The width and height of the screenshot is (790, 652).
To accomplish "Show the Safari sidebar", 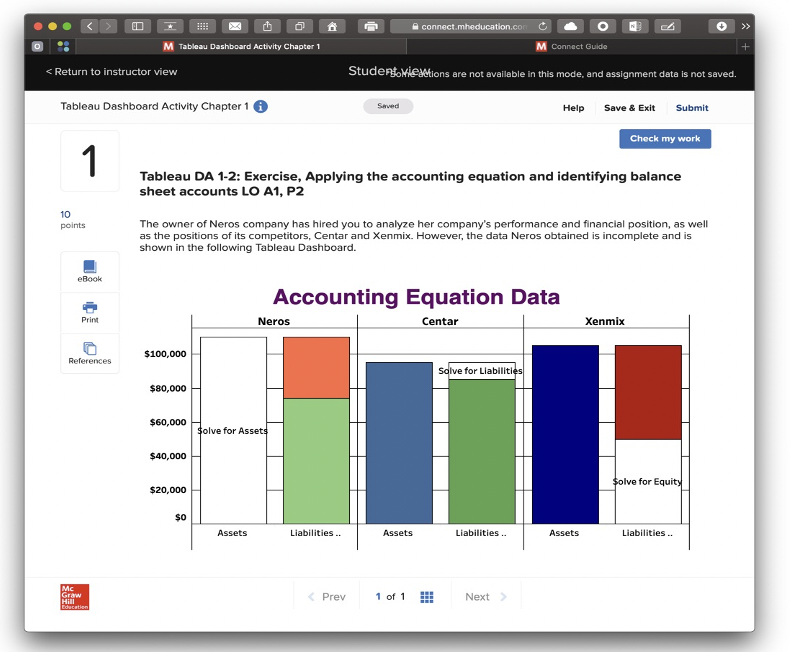I will click(x=138, y=26).
